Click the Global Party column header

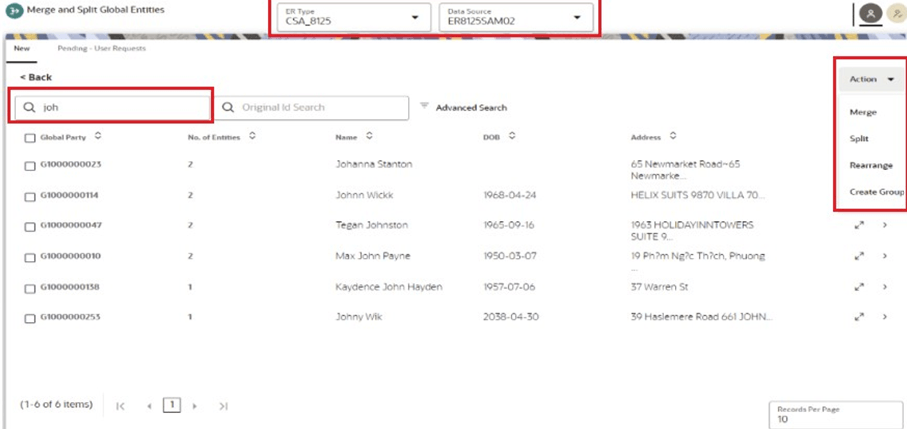(62, 138)
